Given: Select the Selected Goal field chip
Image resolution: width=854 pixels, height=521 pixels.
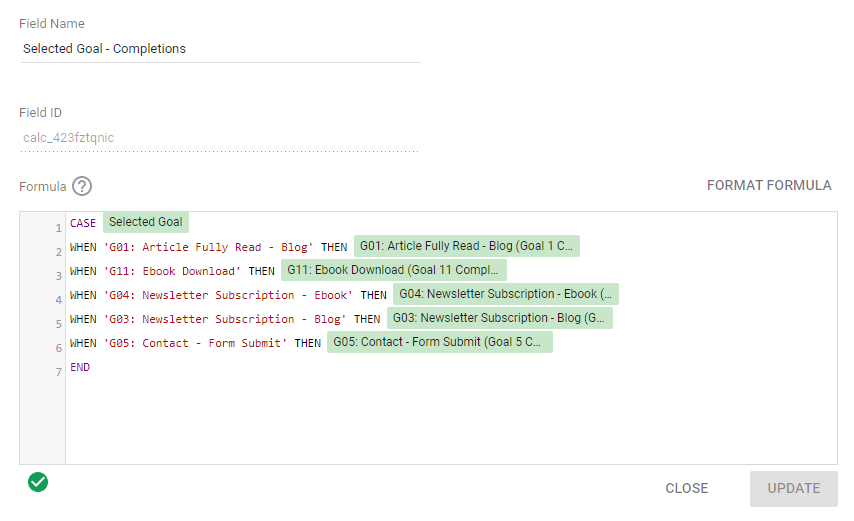Looking at the screenshot, I should pos(146,222).
